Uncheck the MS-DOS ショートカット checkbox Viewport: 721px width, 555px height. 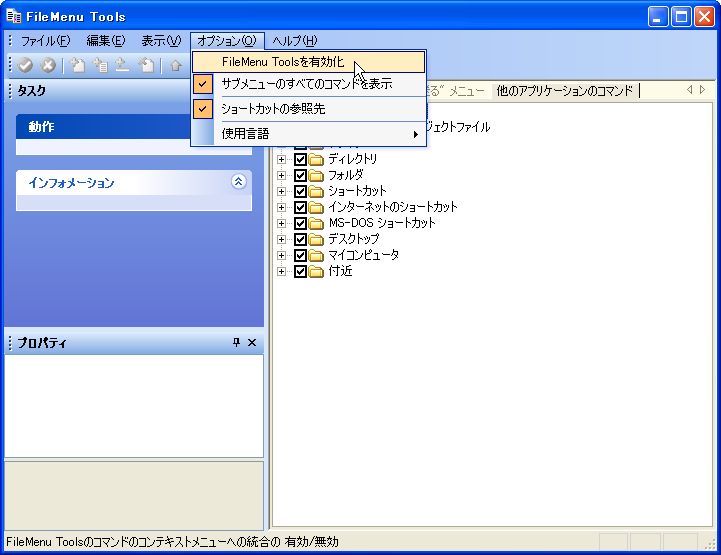pos(300,223)
